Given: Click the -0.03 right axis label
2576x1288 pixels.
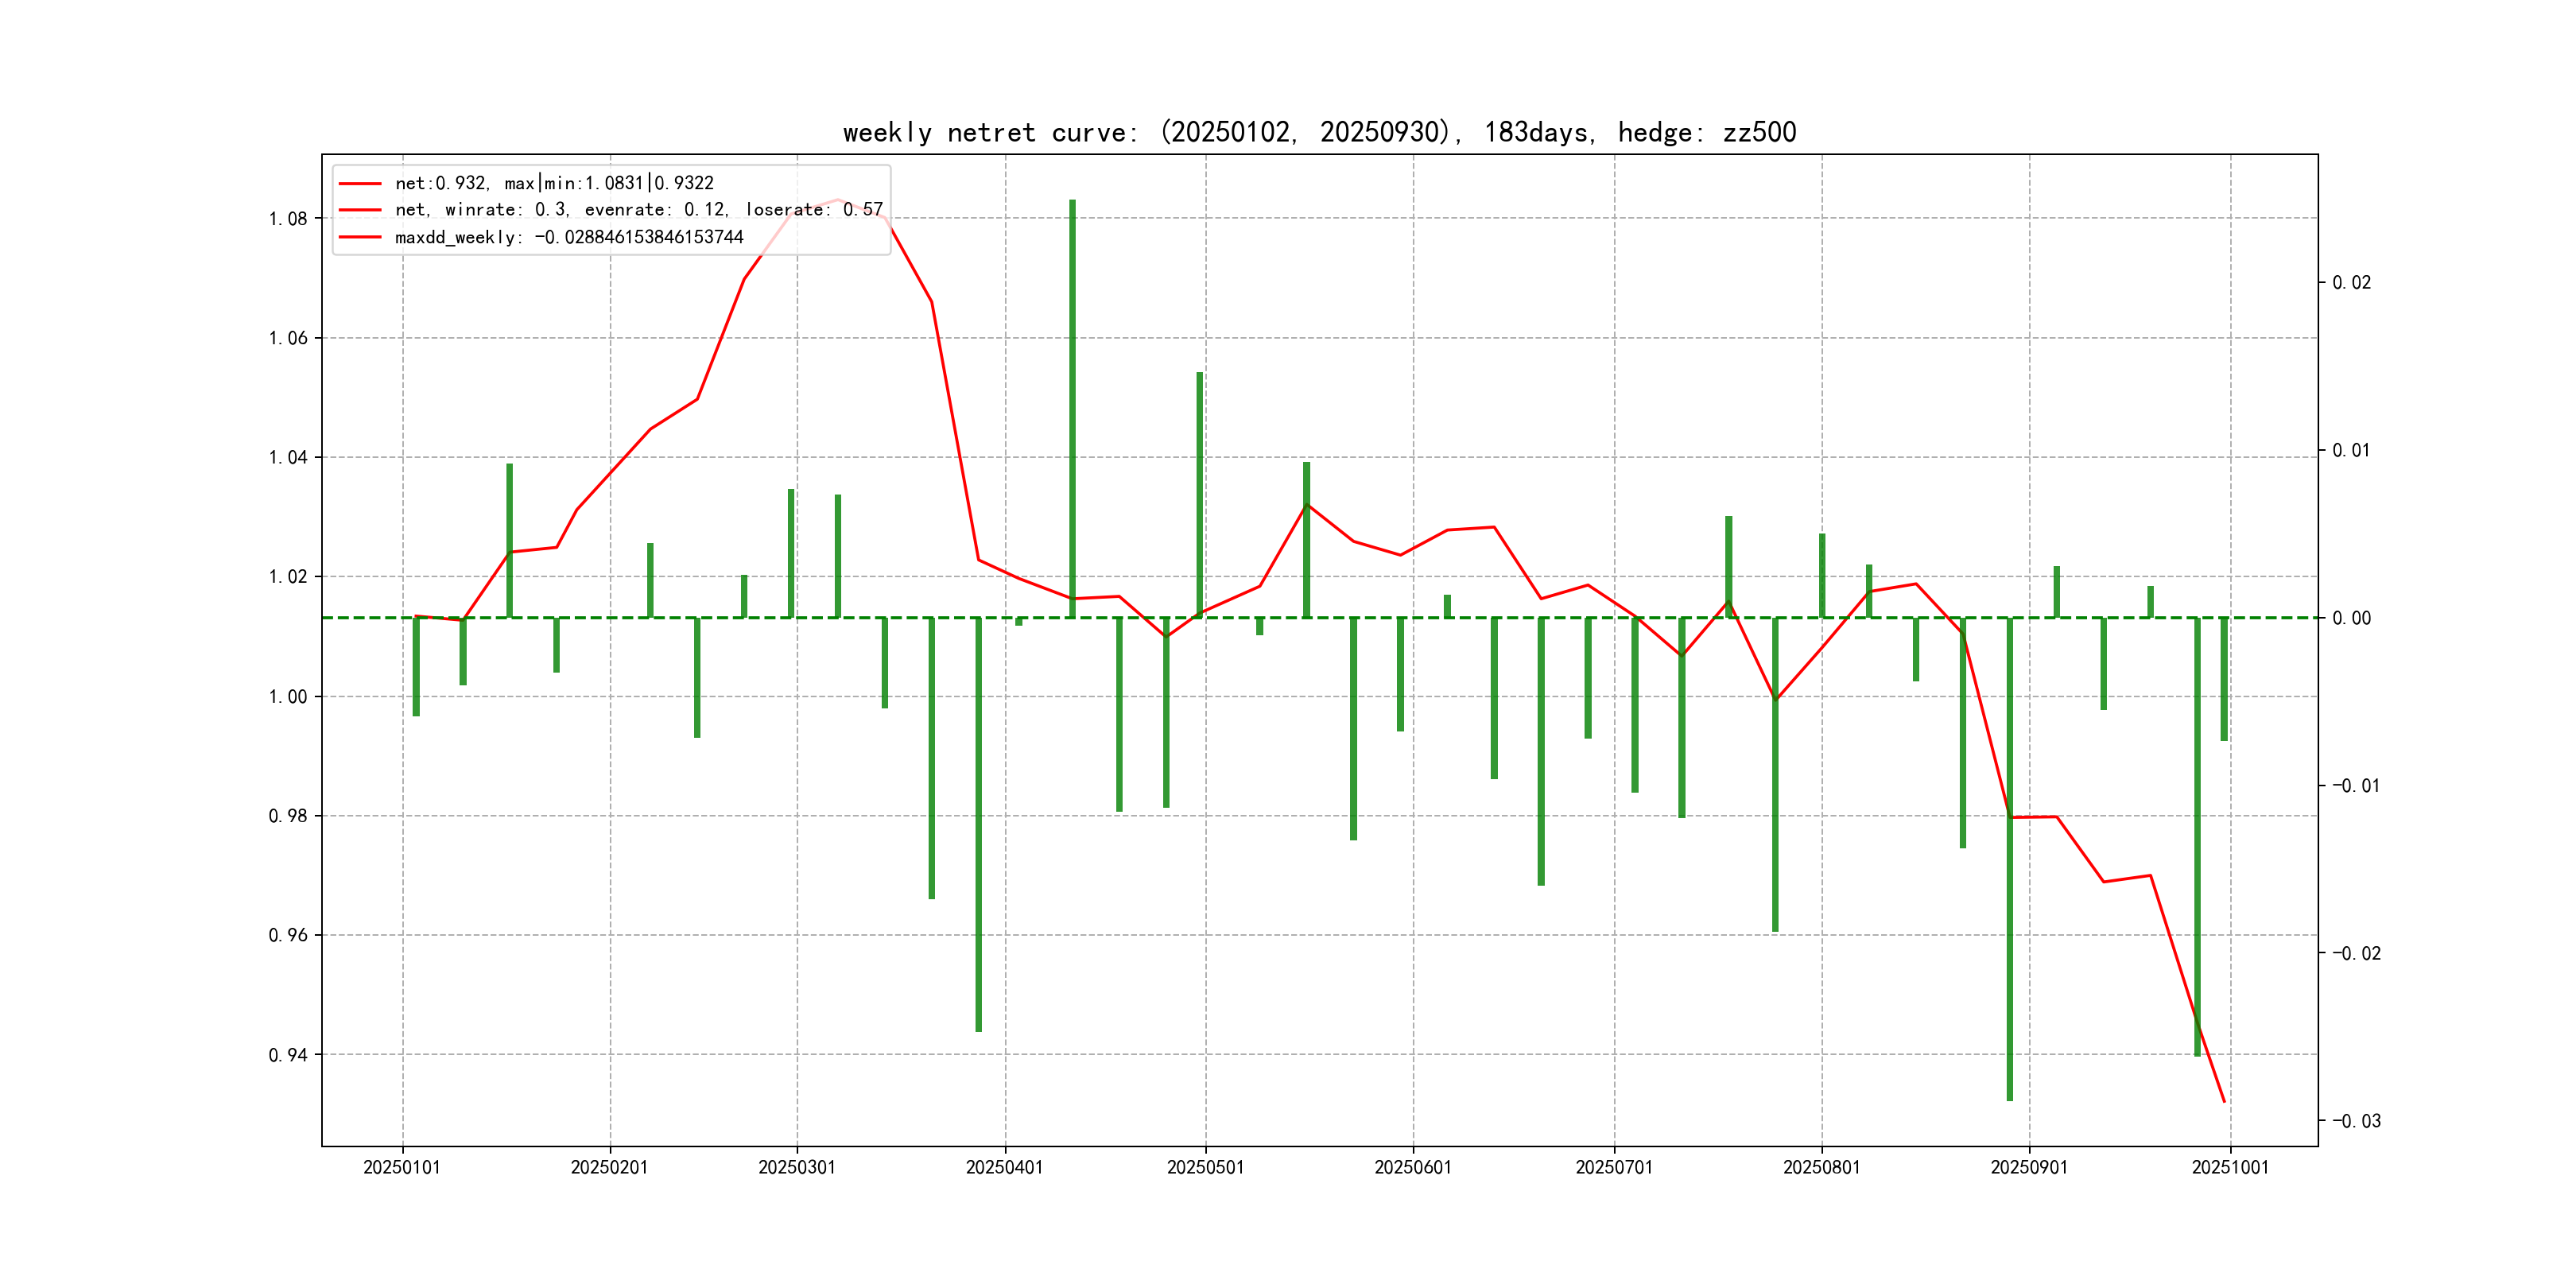Looking at the screenshot, I should (2356, 1121).
